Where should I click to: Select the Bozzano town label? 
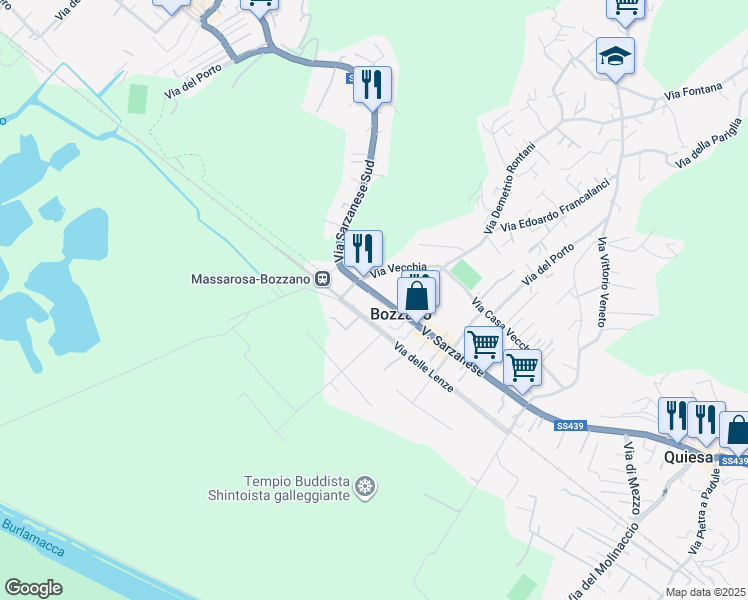tap(401, 314)
